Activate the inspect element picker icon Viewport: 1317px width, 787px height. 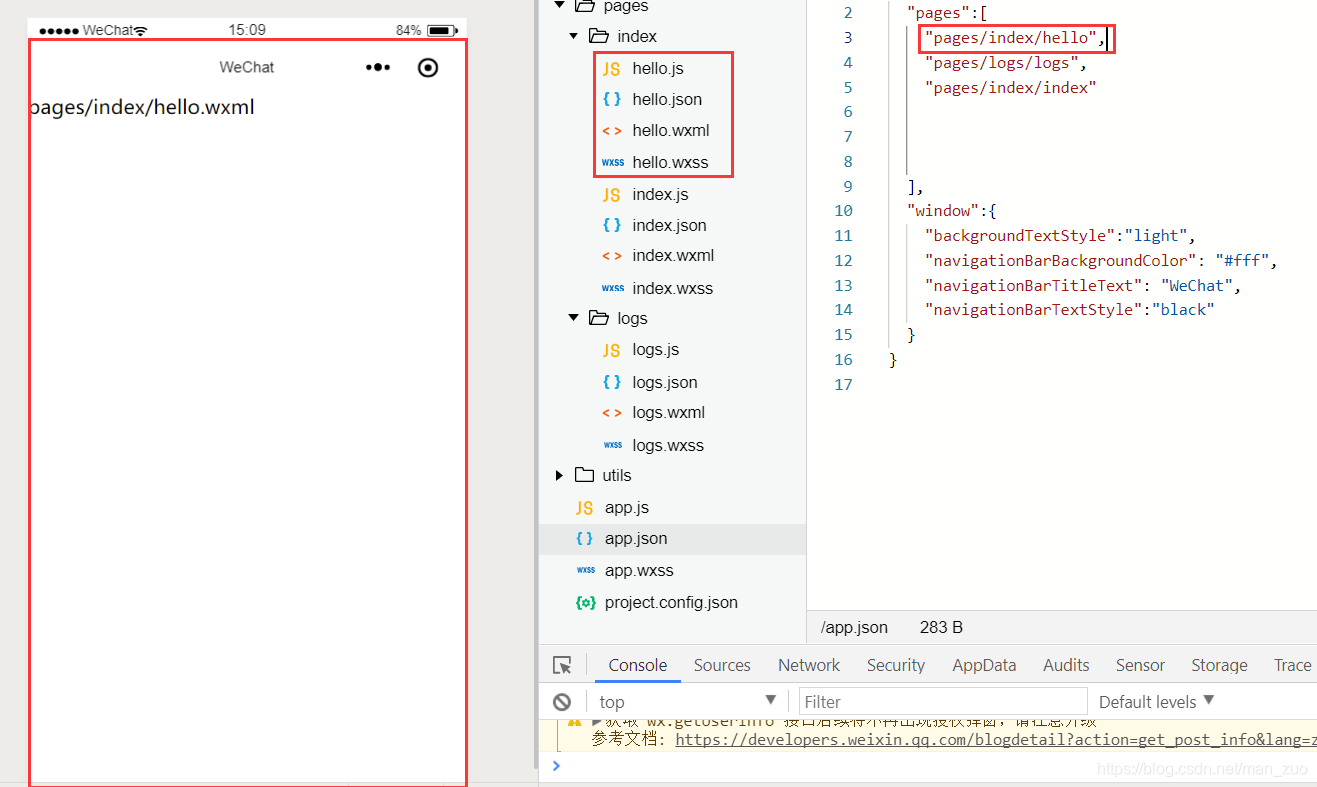(562, 665)
